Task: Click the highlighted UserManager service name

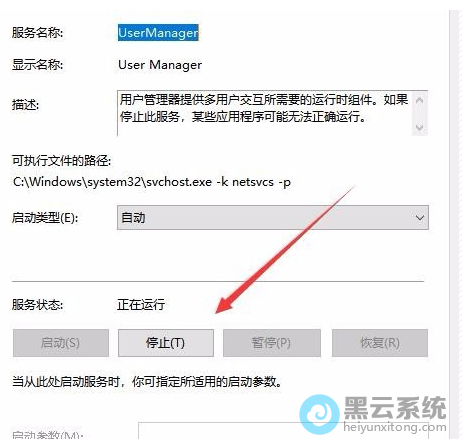Action: point(158,33)
